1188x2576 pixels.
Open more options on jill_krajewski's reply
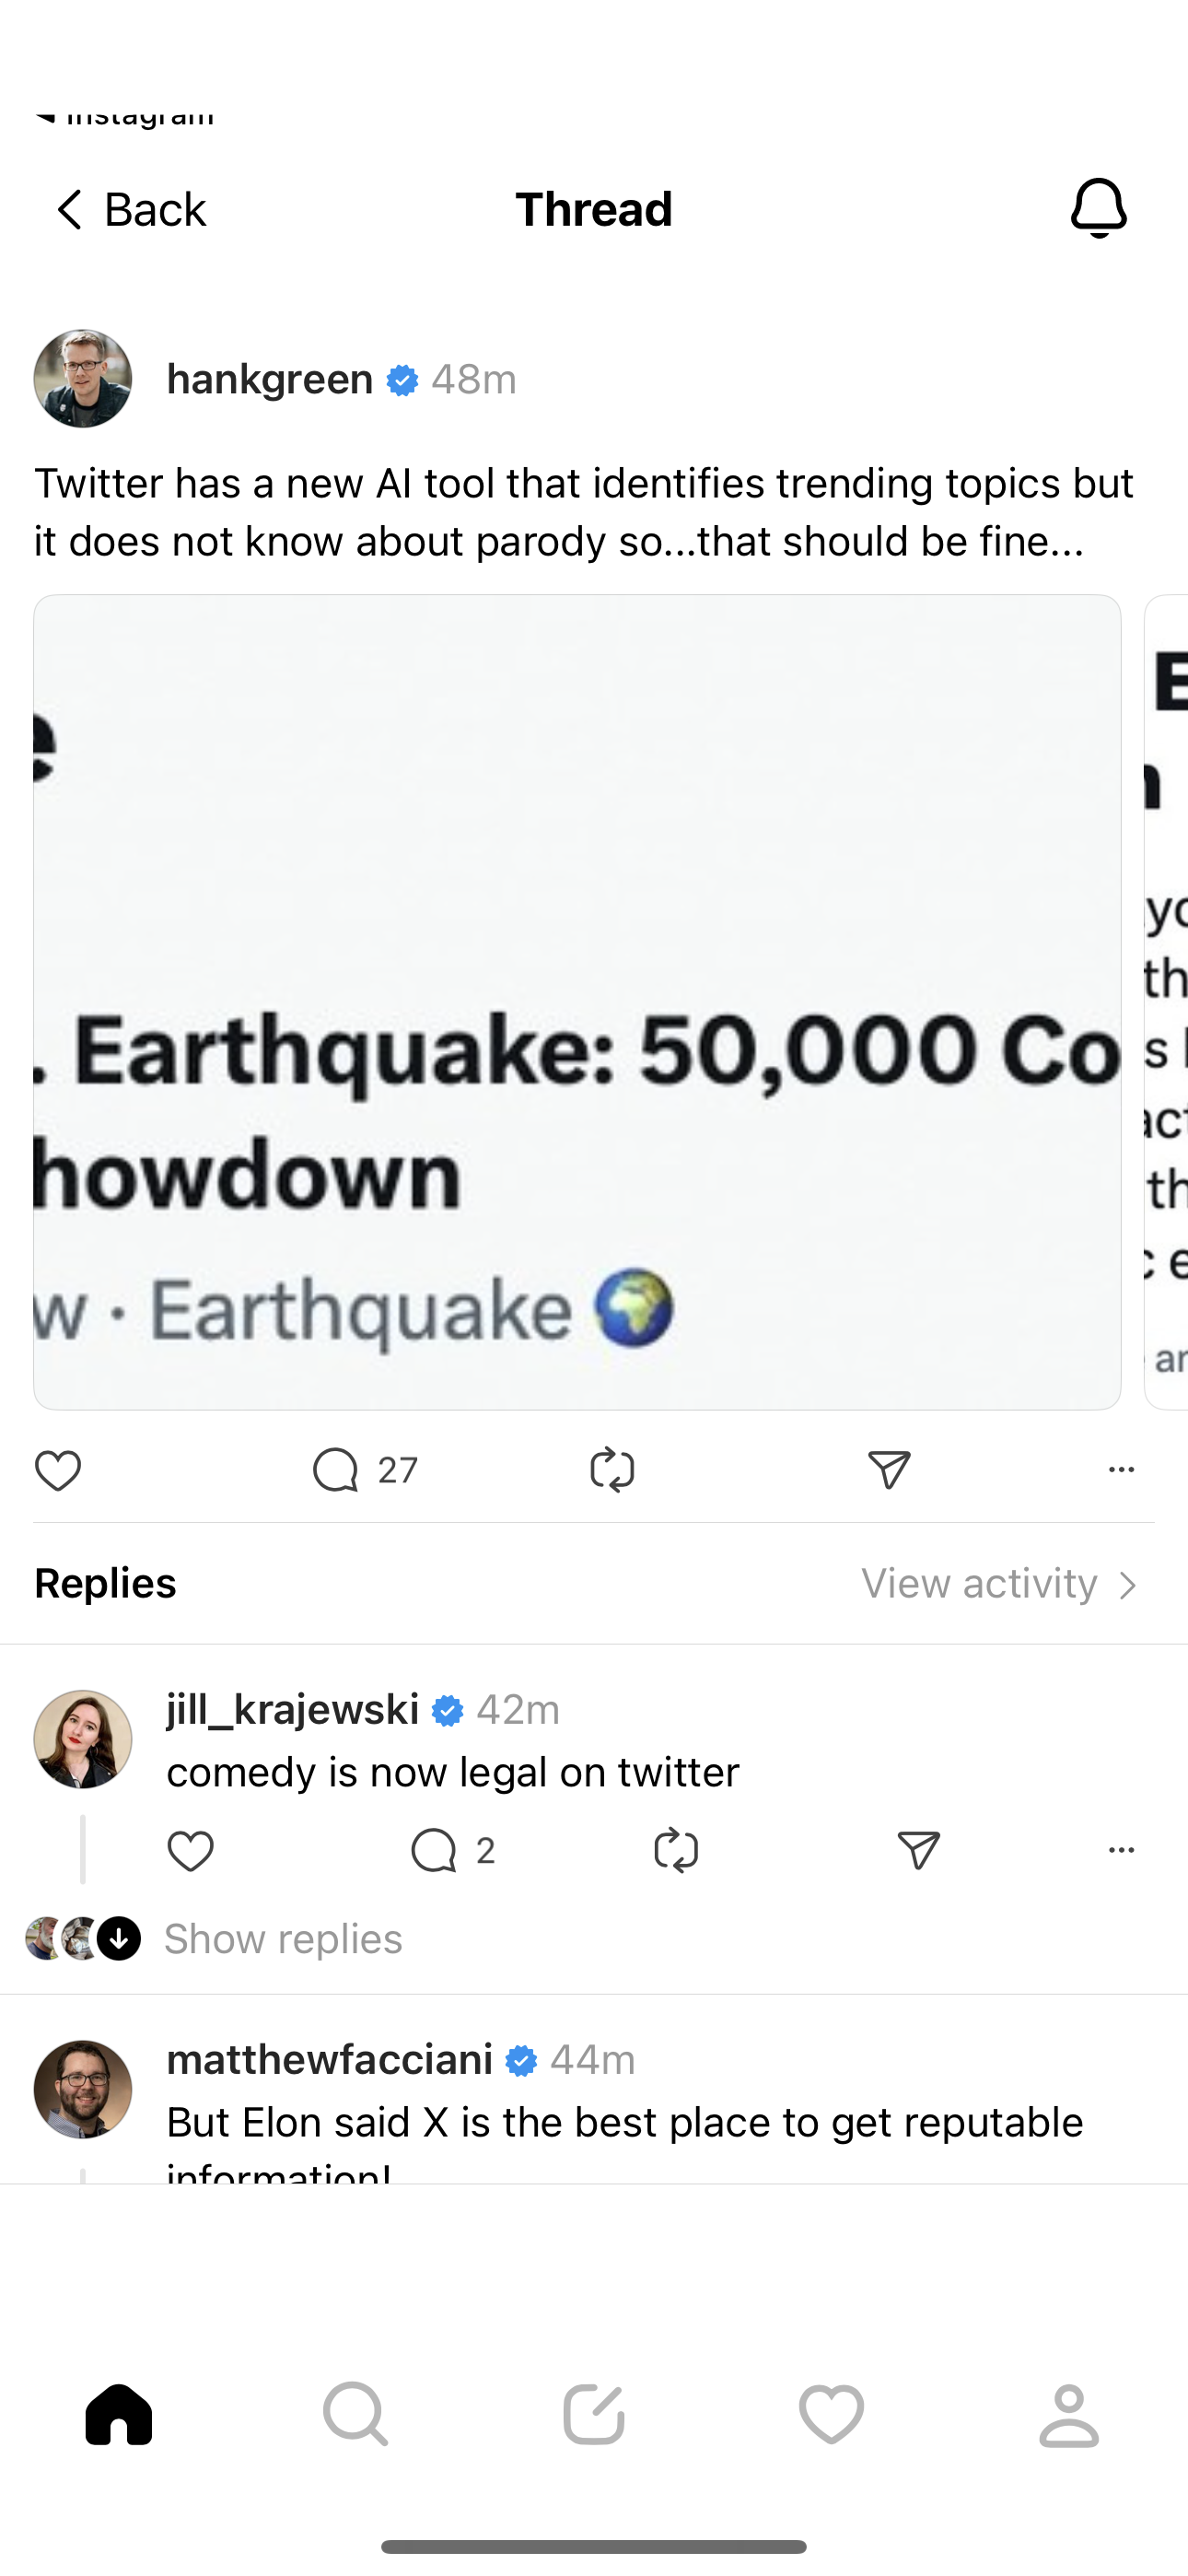click(x=1121, y=1850)
